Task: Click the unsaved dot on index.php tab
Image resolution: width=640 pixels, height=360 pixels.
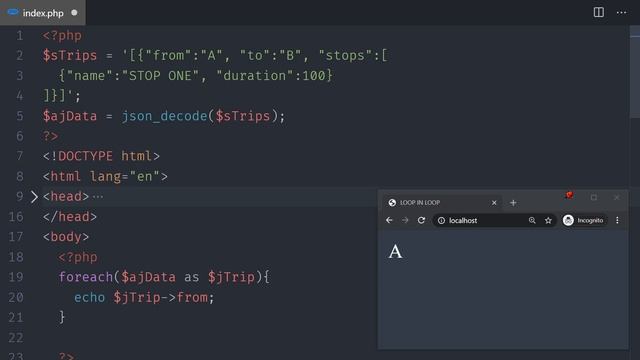Action: 74,13
